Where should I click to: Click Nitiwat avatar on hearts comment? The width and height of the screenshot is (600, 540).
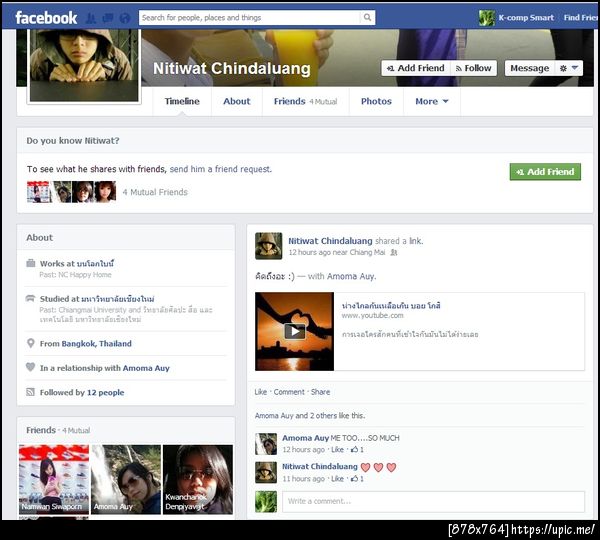pyautogui.click(x=266, y=473)
